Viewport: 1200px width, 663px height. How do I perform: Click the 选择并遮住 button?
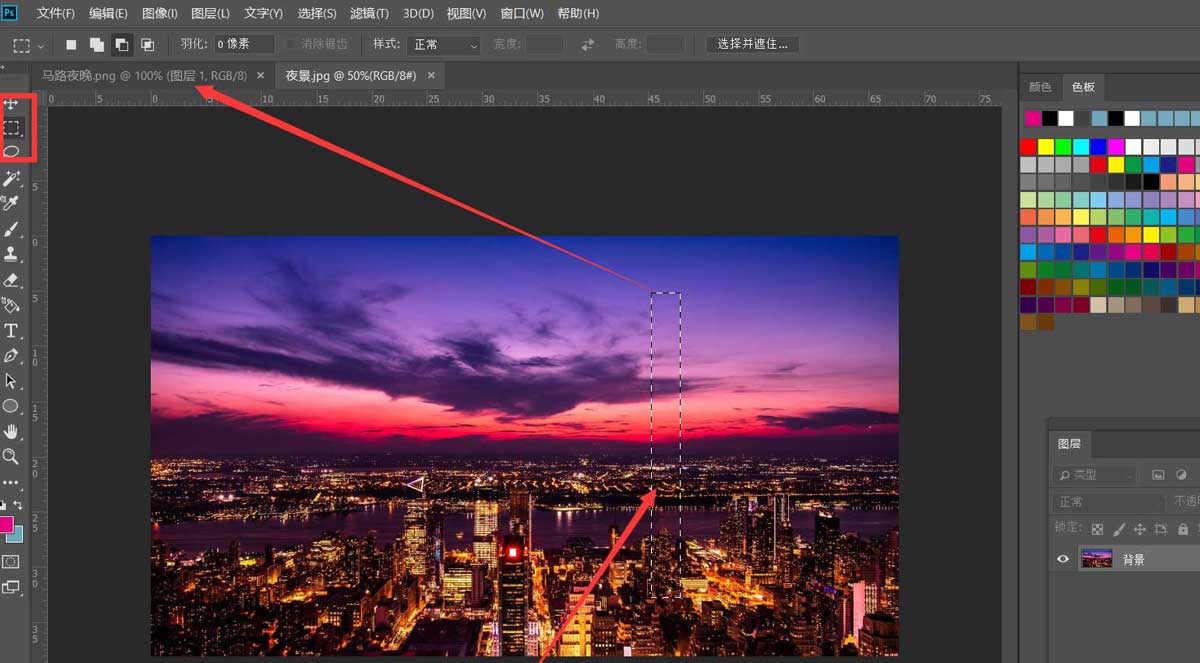pyautogui.click(x=752, y=44)
